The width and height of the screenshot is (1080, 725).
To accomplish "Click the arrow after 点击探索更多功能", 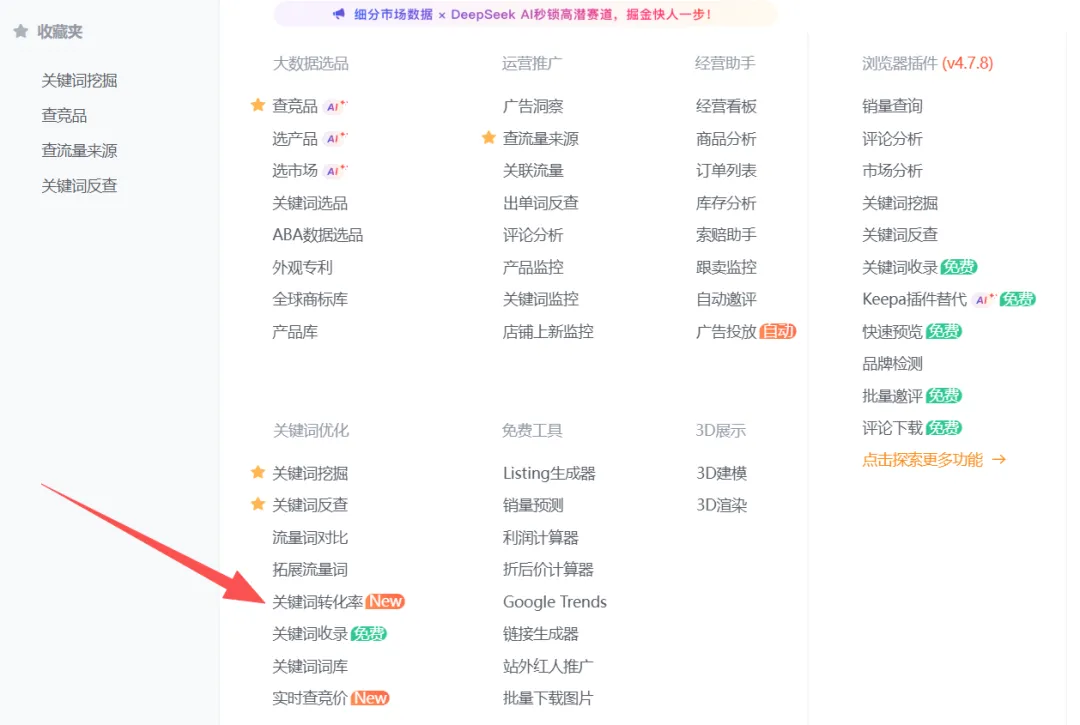I will 999,459.
